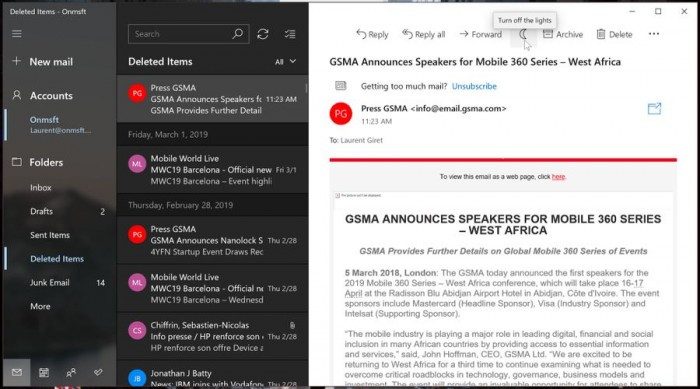This screenshot has height=389, width=700.
Task: Expand More folders list
Action: (x=40, y=306)
